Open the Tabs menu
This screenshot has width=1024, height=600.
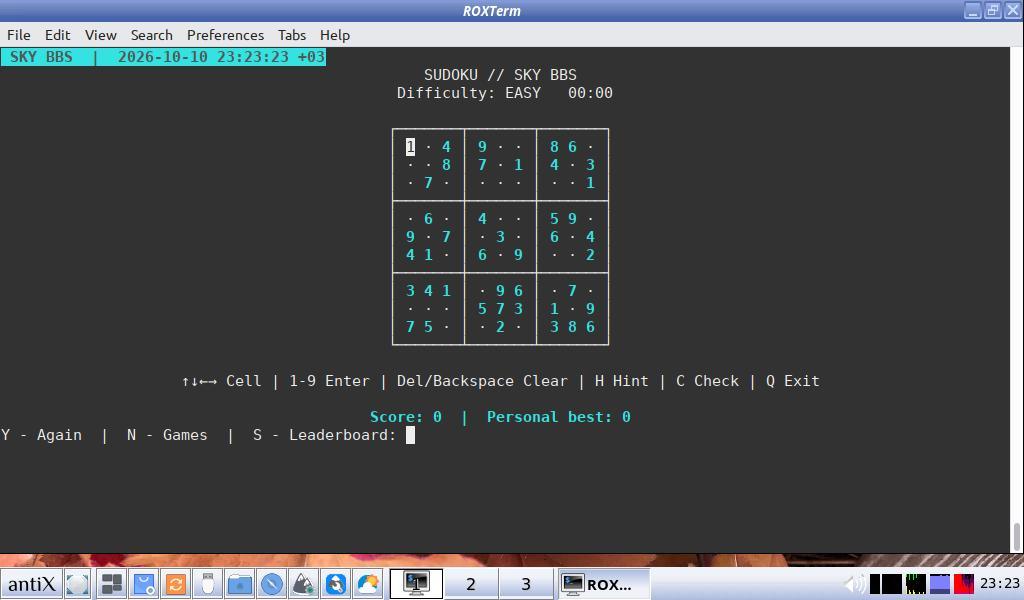(x=292, y=35)
